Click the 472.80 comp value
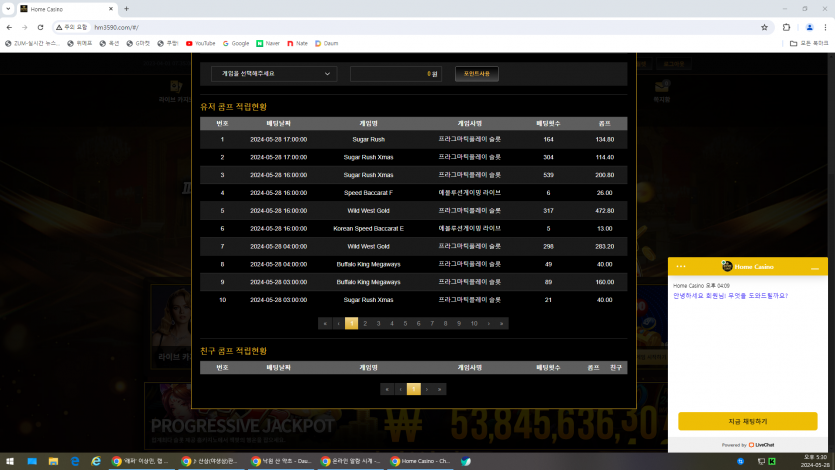Screen dimensions: 835x470 [x=604, y=211]
